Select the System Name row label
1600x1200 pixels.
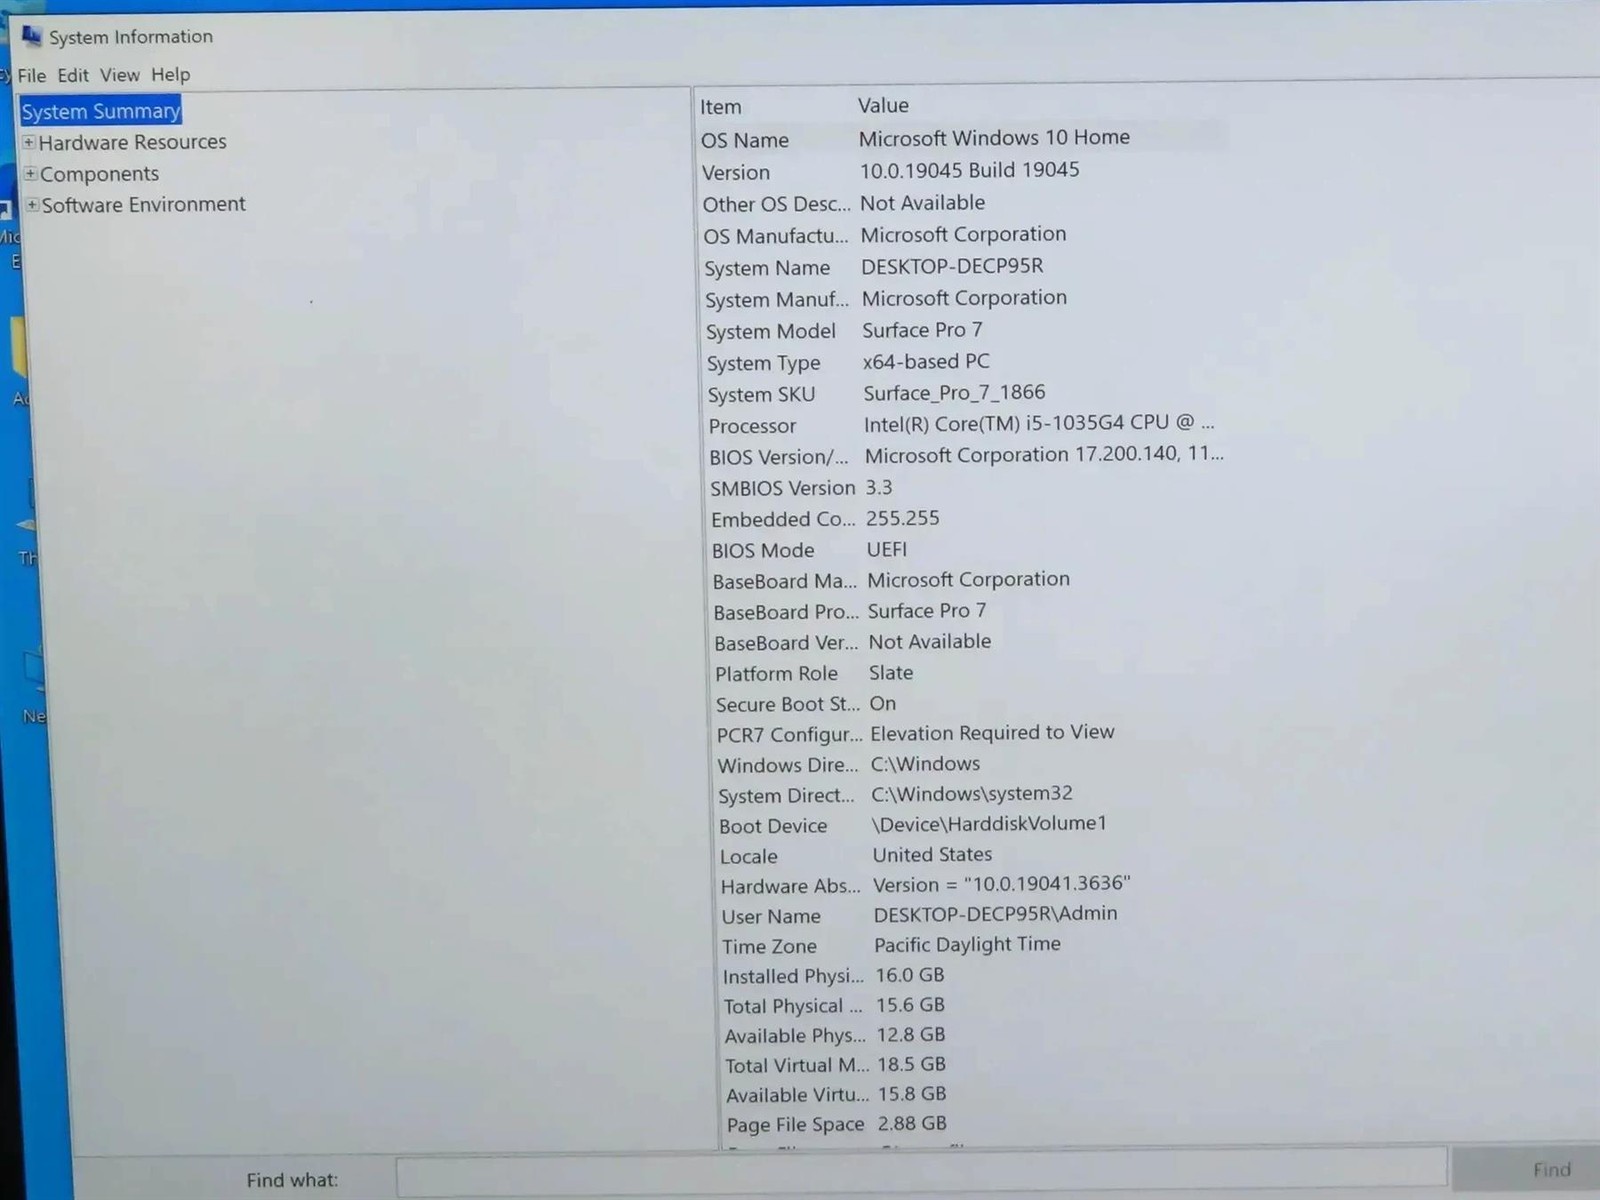point(767,268)
